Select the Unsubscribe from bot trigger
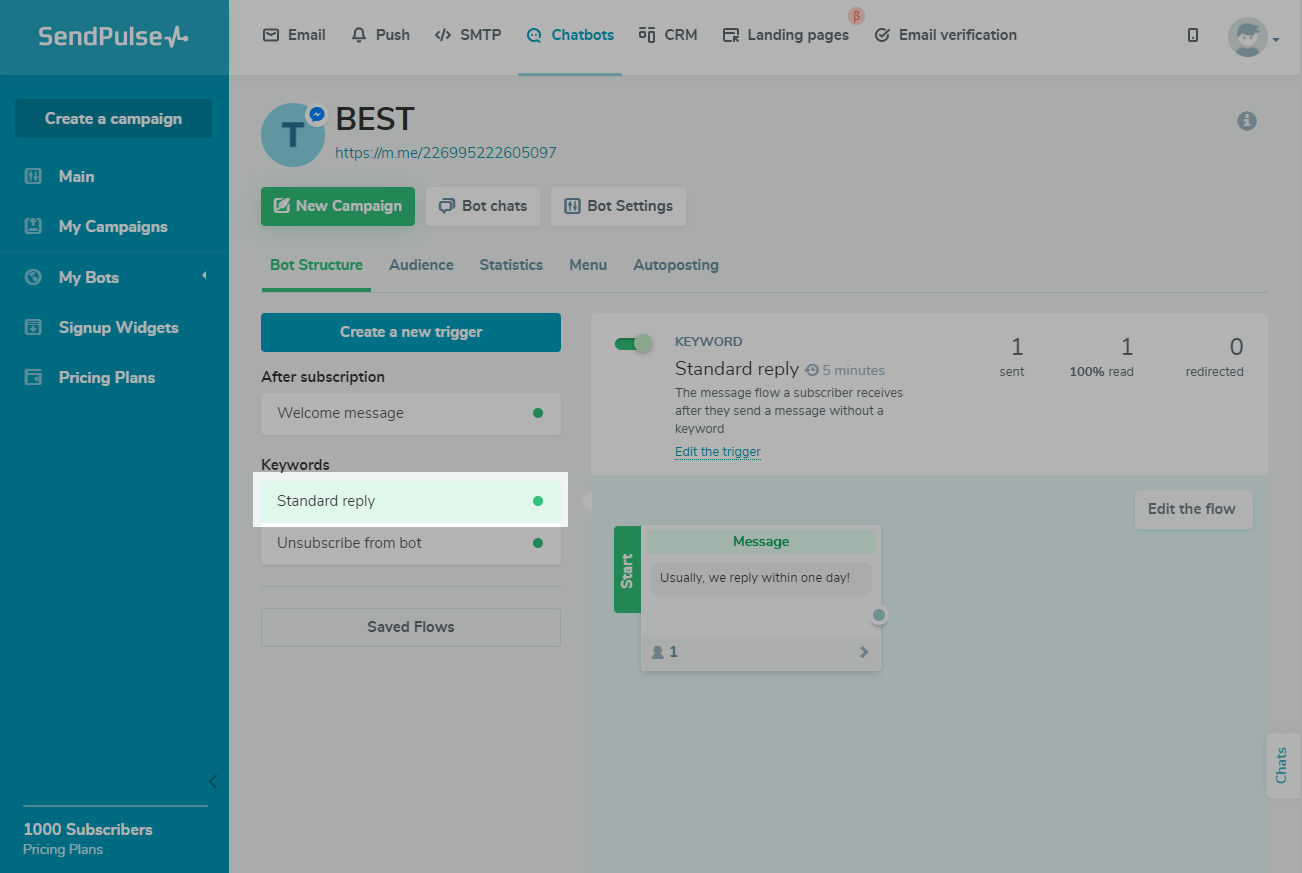This screenshot has width=1302, height=873. [x=411, y=543]
